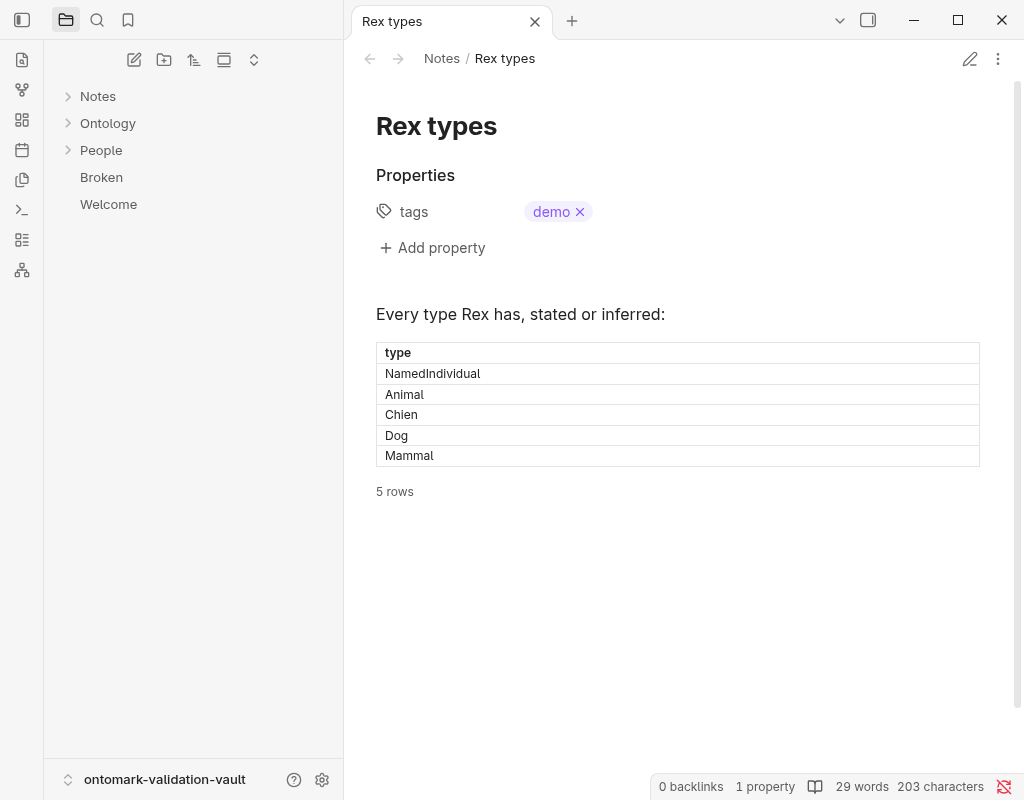The height and width of the screenshot is (800, 1024).
Task: Click the Chien table cell
Action: [678, 415]
